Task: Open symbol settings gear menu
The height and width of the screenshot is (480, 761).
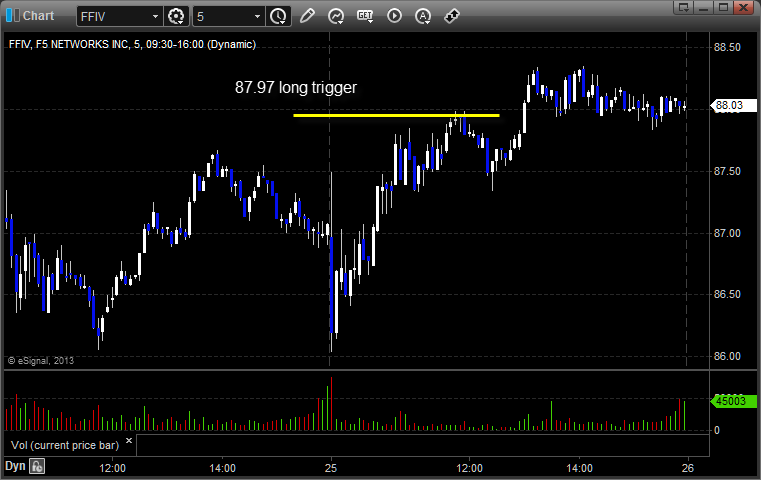Action: coord(176,17)
